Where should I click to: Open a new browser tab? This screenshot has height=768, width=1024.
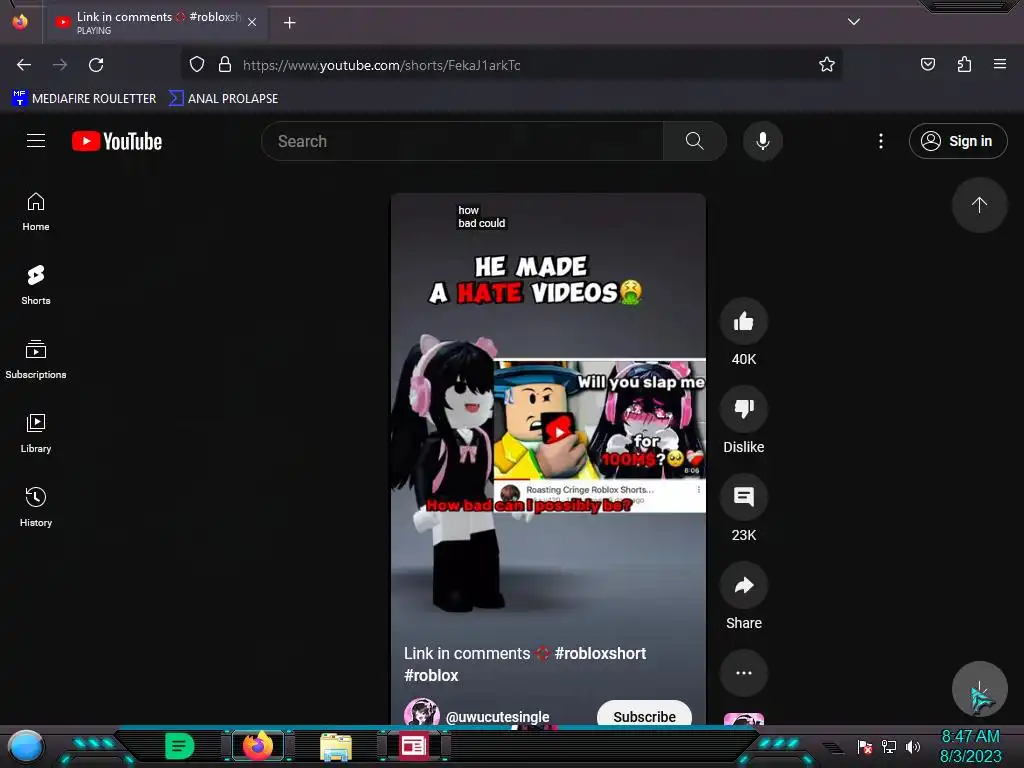click(x=290, y=23)
